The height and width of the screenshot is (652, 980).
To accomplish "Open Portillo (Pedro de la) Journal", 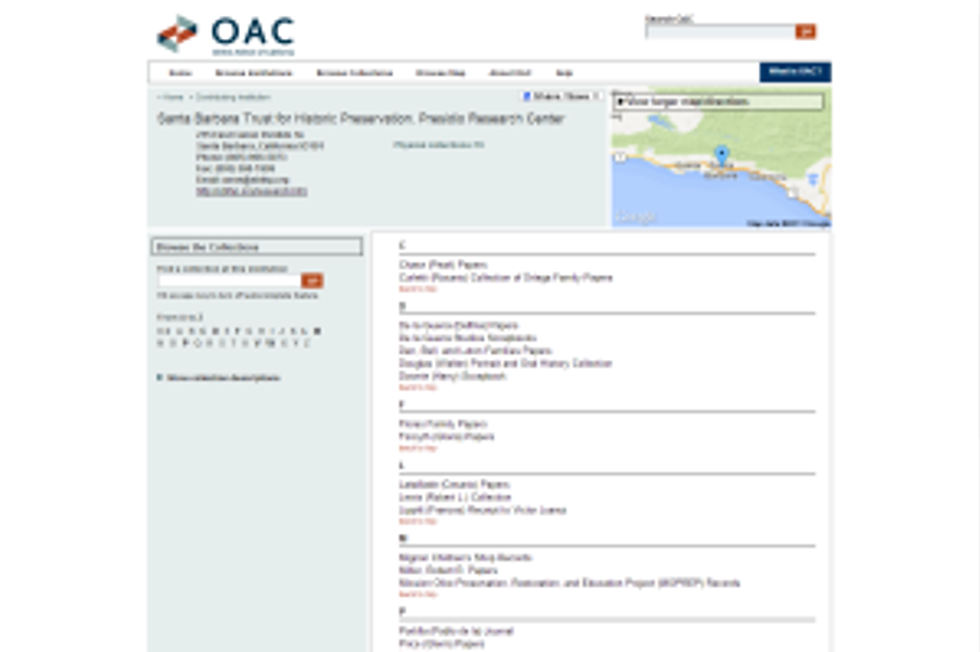I will (456, 631).
